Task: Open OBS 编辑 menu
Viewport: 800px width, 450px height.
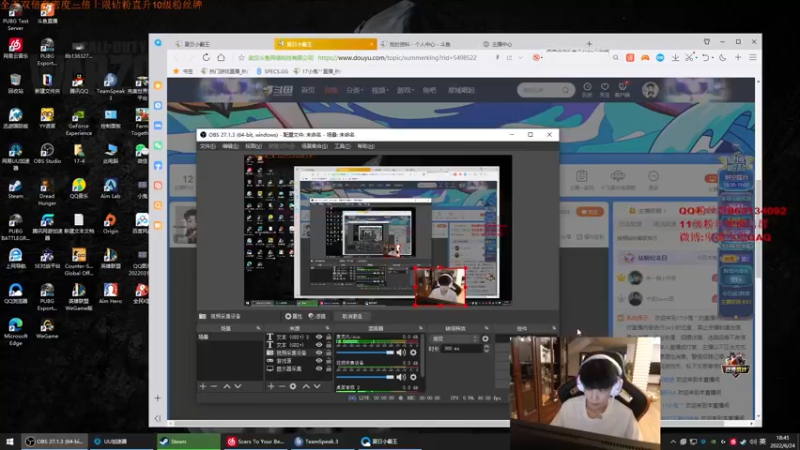Action: [230, 146]
